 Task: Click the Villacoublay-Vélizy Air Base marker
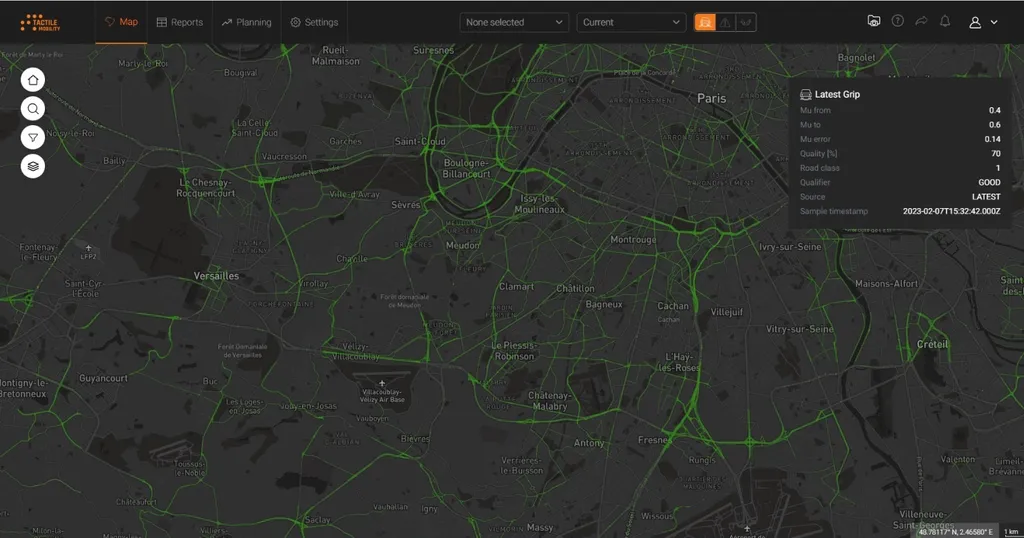(x=382, y=392)
